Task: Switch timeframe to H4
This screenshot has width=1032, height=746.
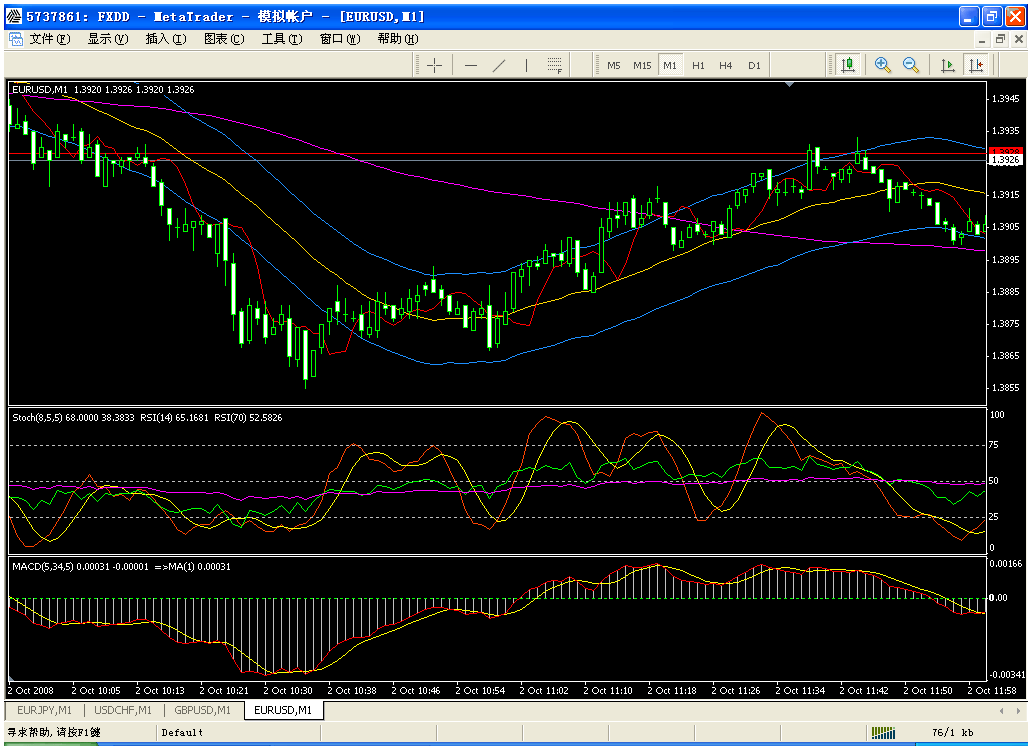Action: coord(726,65)
